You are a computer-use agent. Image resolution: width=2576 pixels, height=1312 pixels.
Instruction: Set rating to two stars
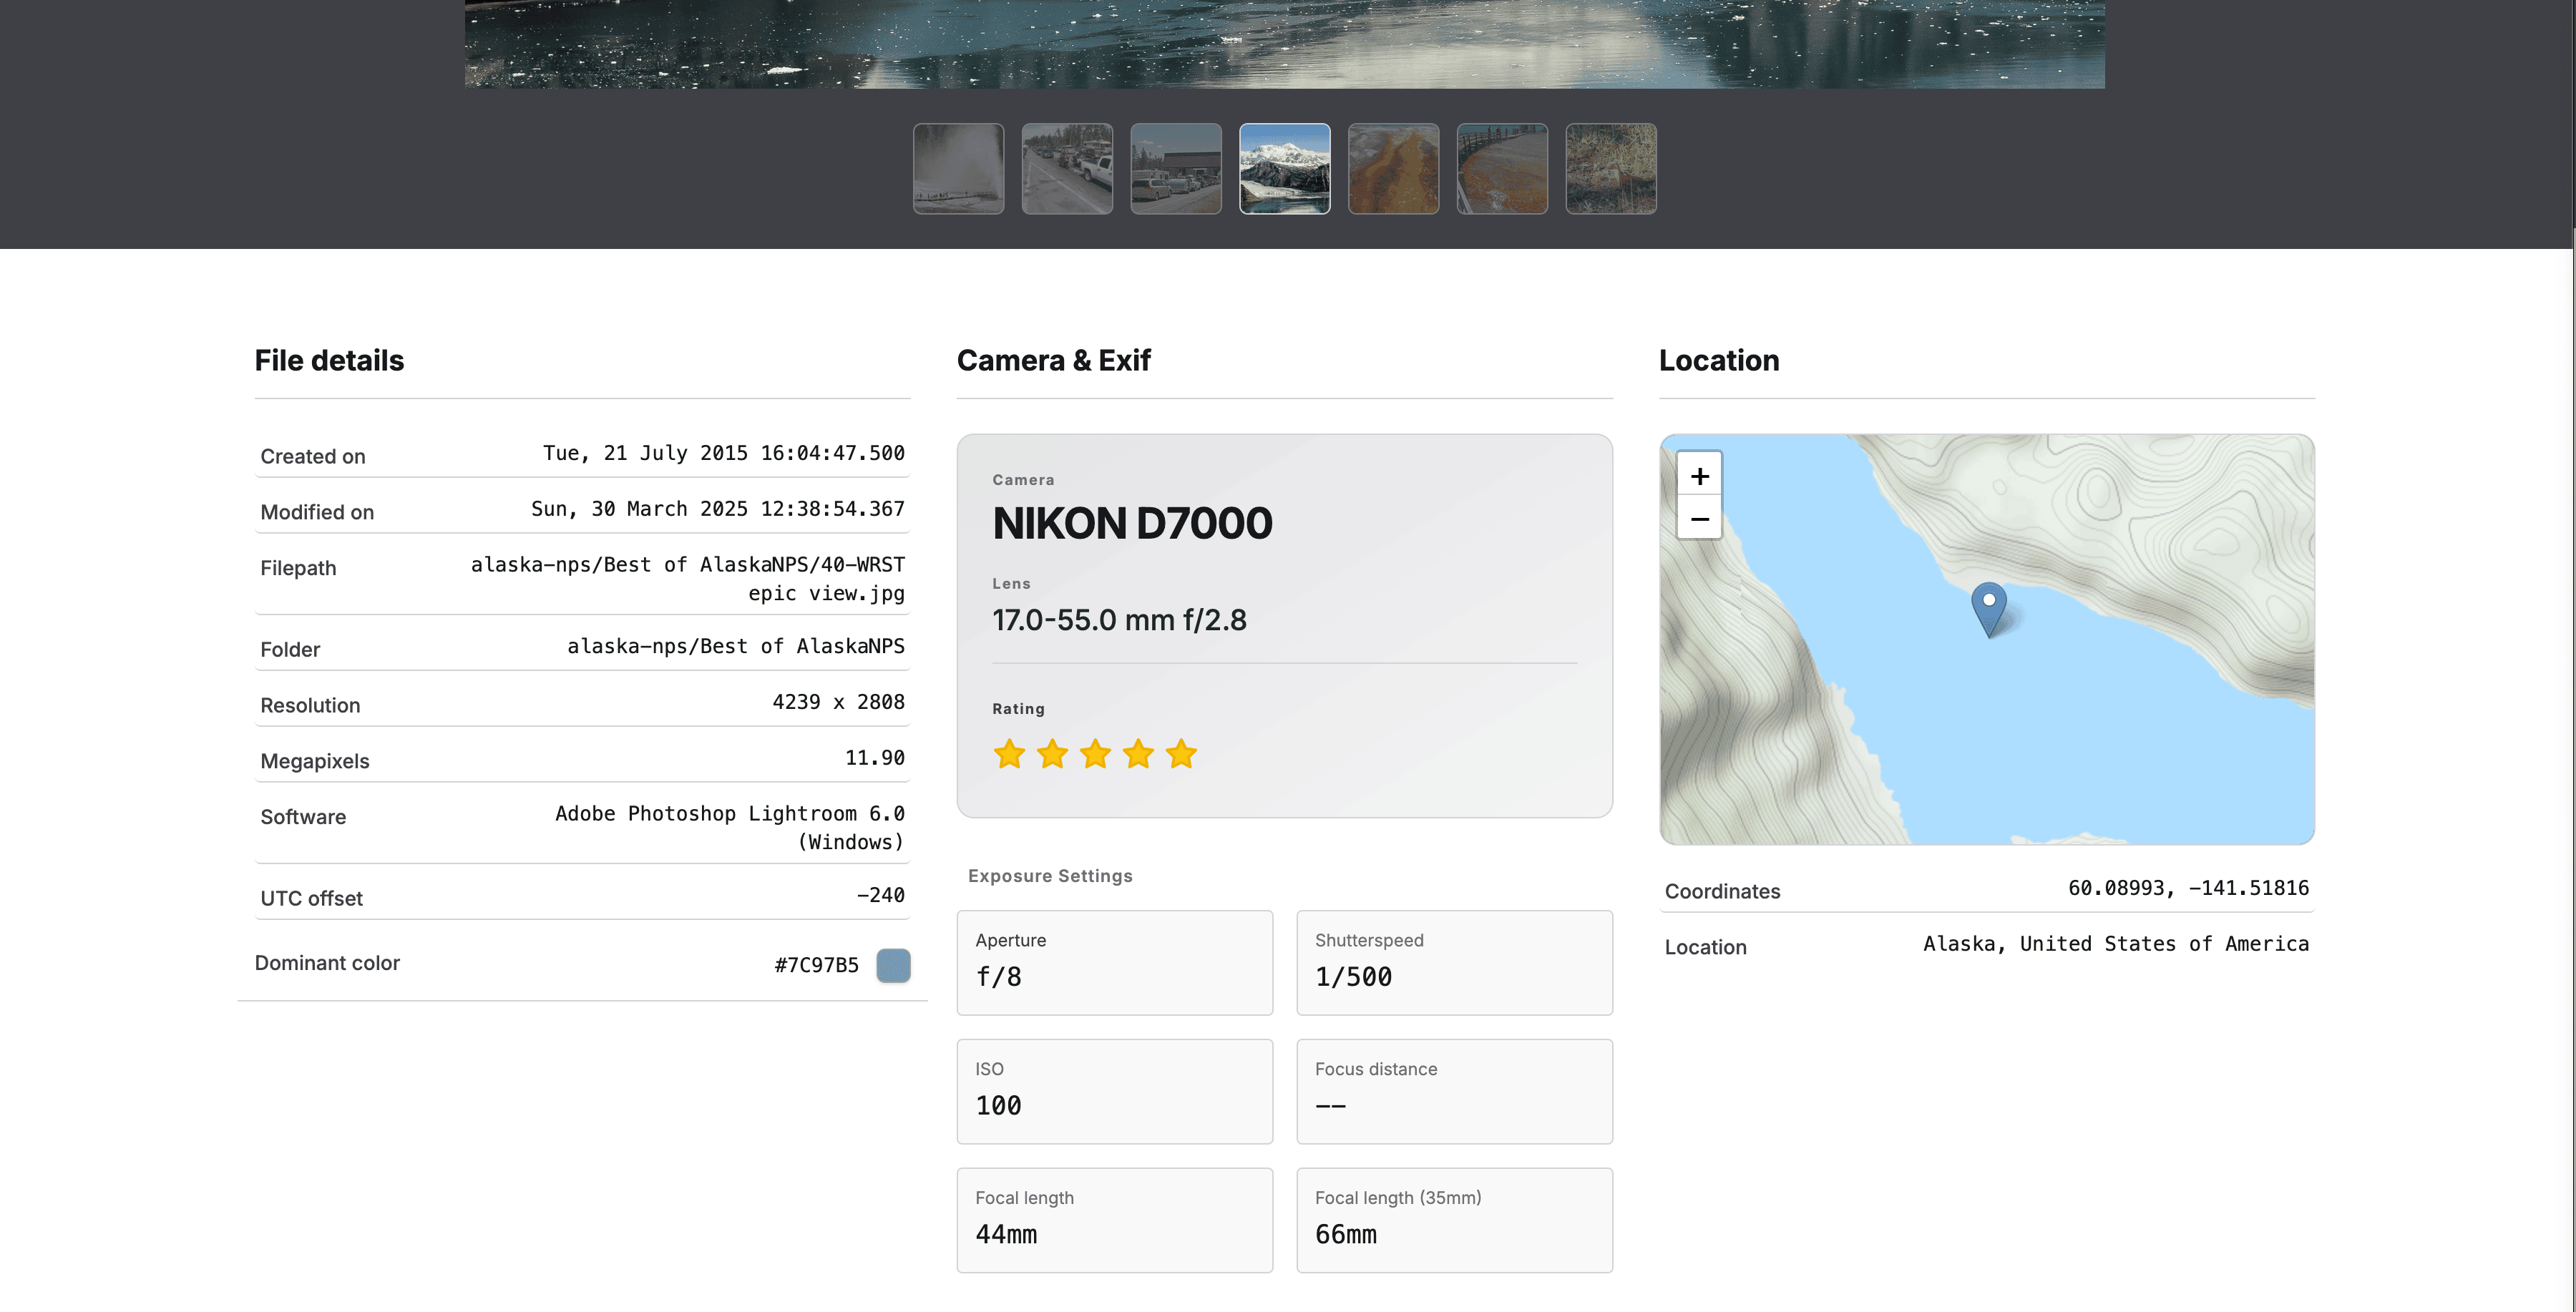(x=1052, y=754)
